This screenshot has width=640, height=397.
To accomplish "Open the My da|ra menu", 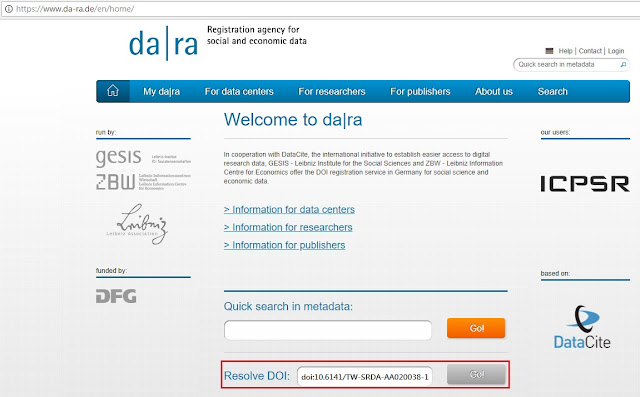I will (x=161, y=91).
